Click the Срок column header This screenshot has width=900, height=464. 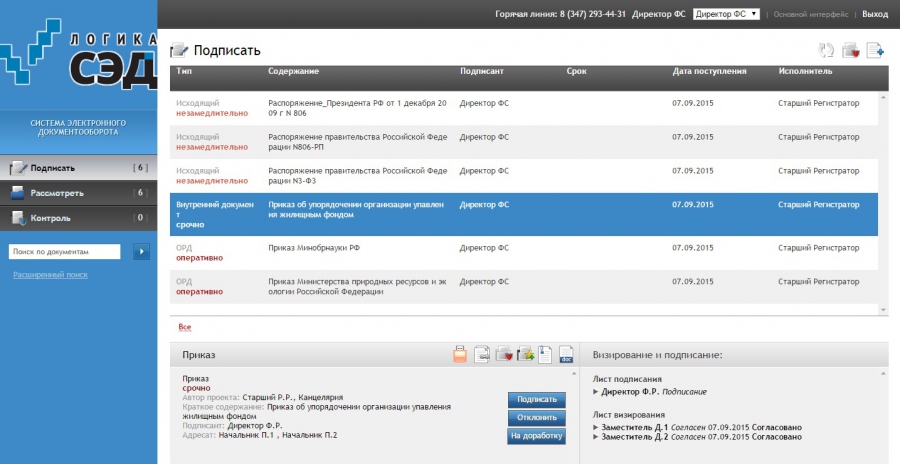pyautogui.click(x=576, y=71)
